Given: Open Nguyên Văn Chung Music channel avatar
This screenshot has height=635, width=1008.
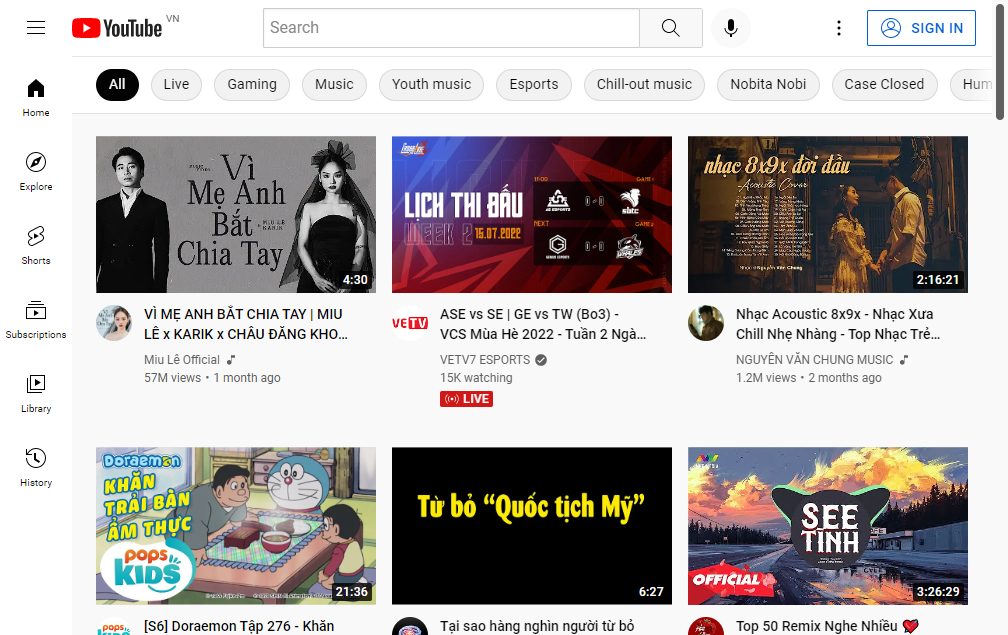Looking at the screenshot, I should pyautogui.click(x=705, y=323).
